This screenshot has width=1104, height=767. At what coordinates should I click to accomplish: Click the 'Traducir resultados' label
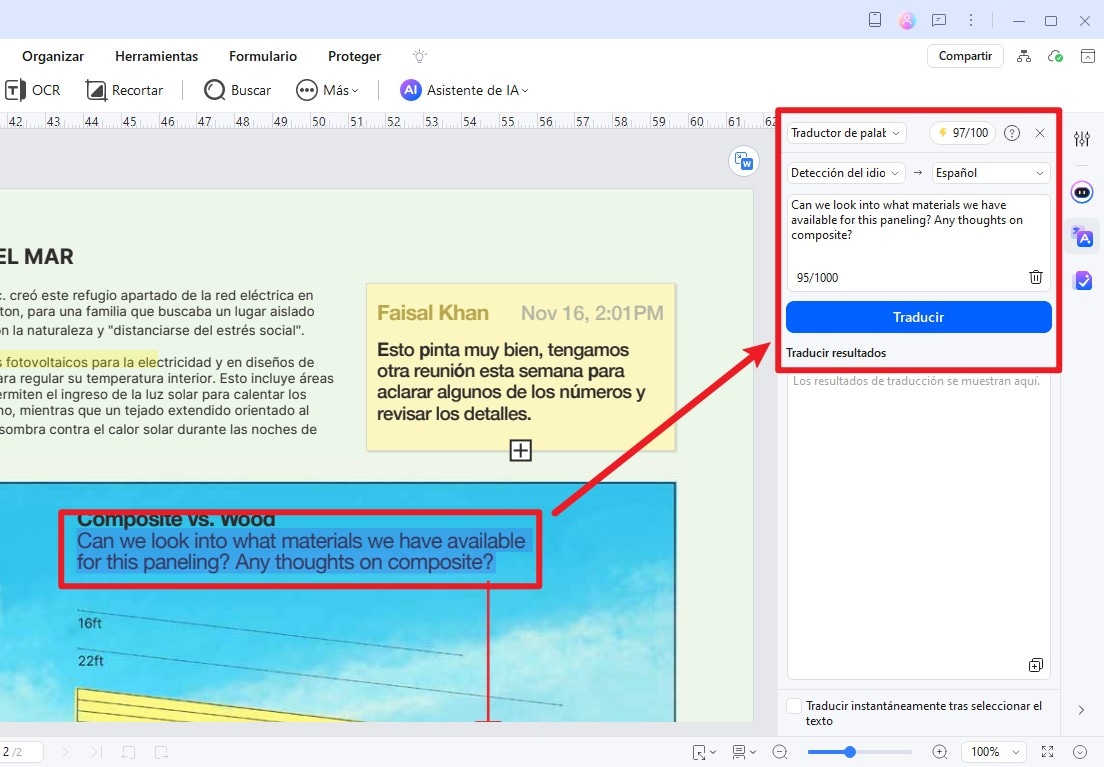pos(836,353)
